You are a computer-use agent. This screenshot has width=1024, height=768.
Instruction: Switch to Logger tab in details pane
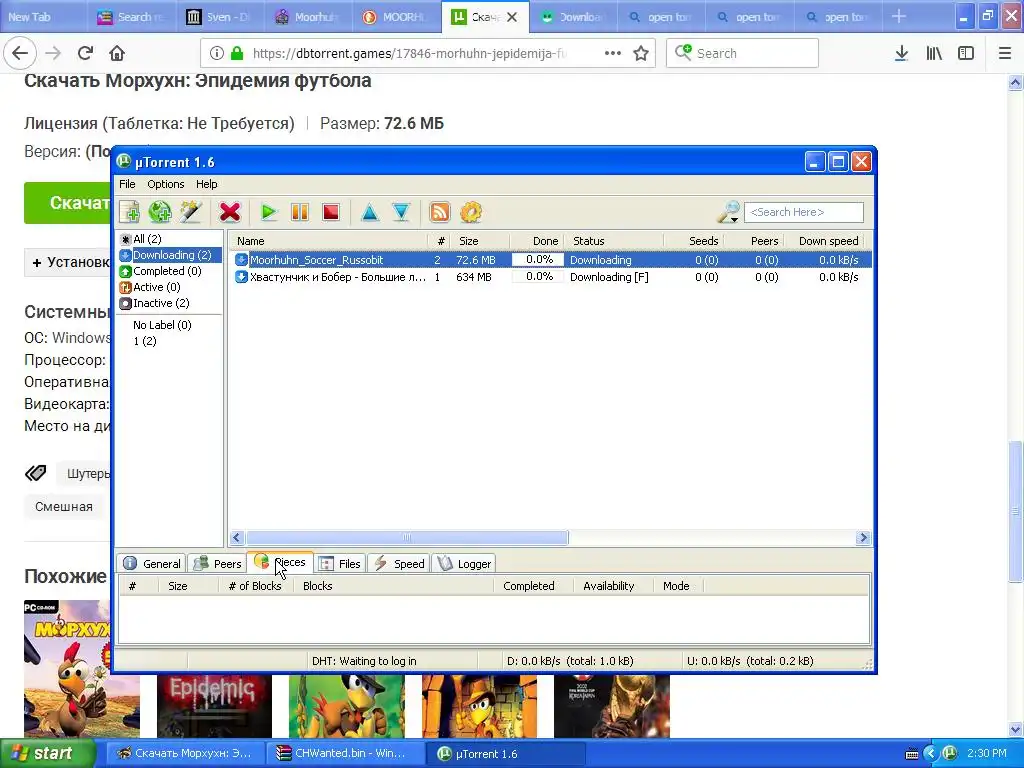[464, 564]
